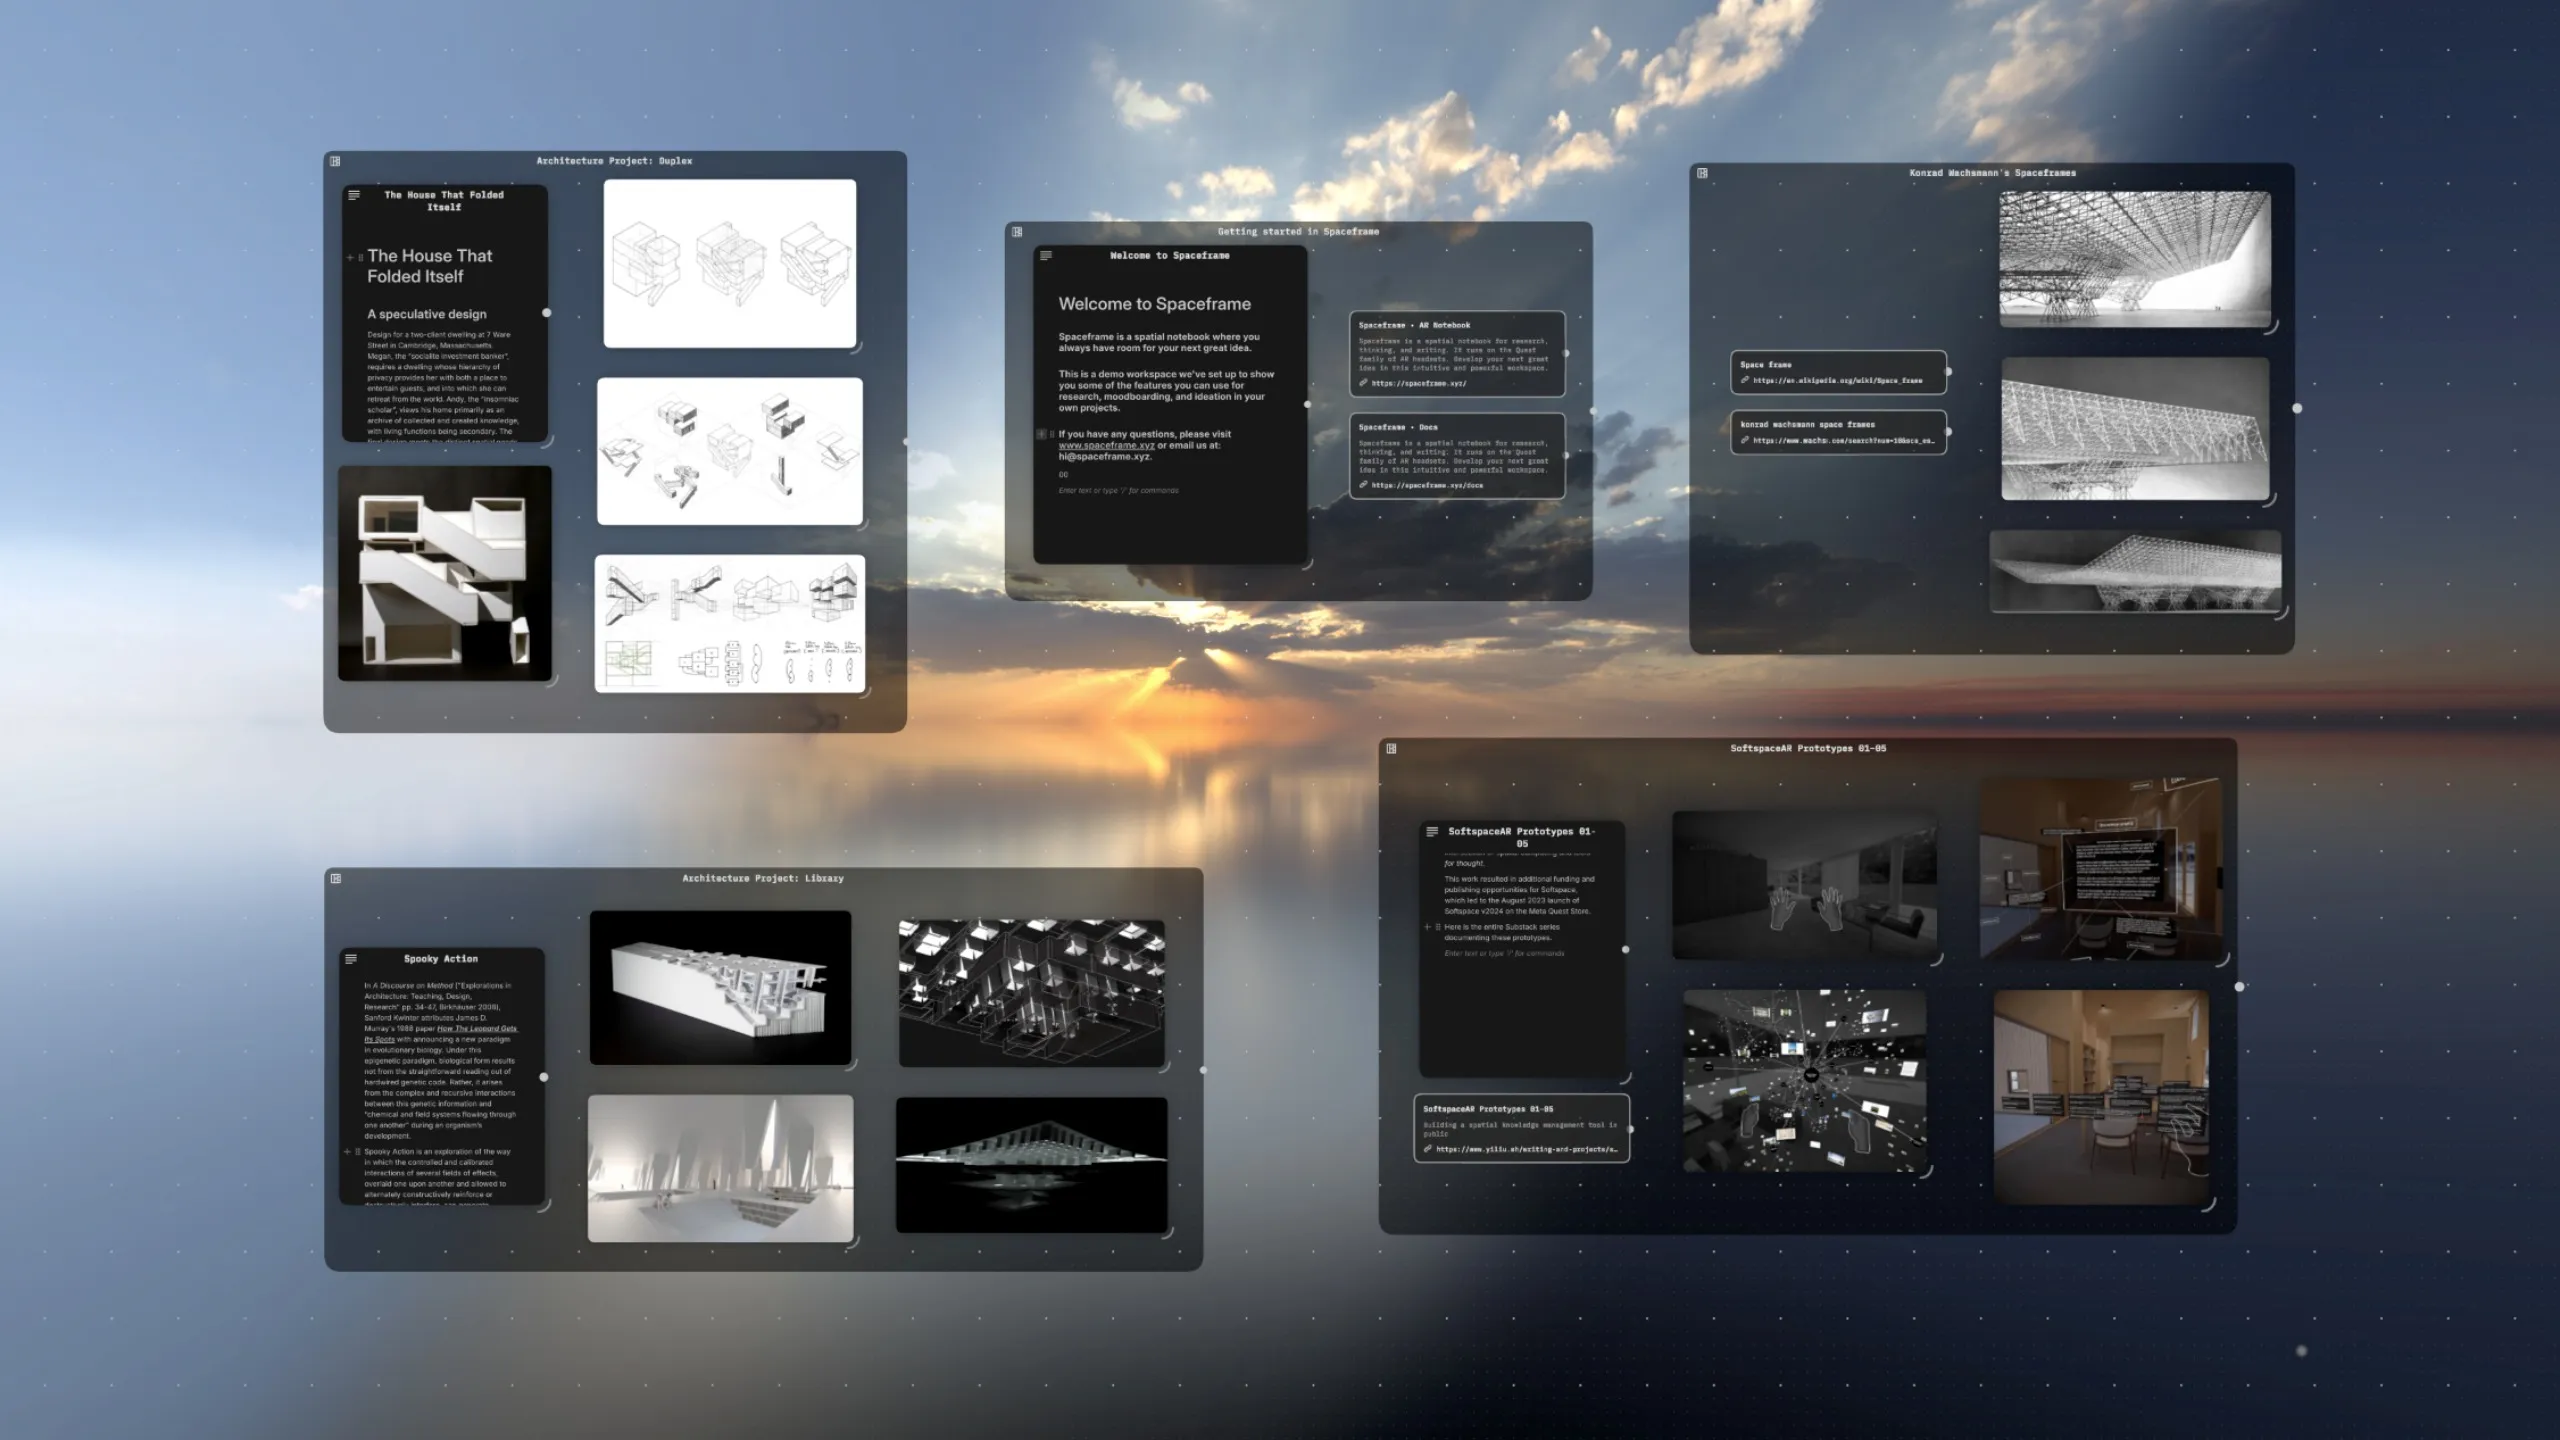
Task: Click the connector dot on Welcome note's right edge
Action: [1308, 405]
